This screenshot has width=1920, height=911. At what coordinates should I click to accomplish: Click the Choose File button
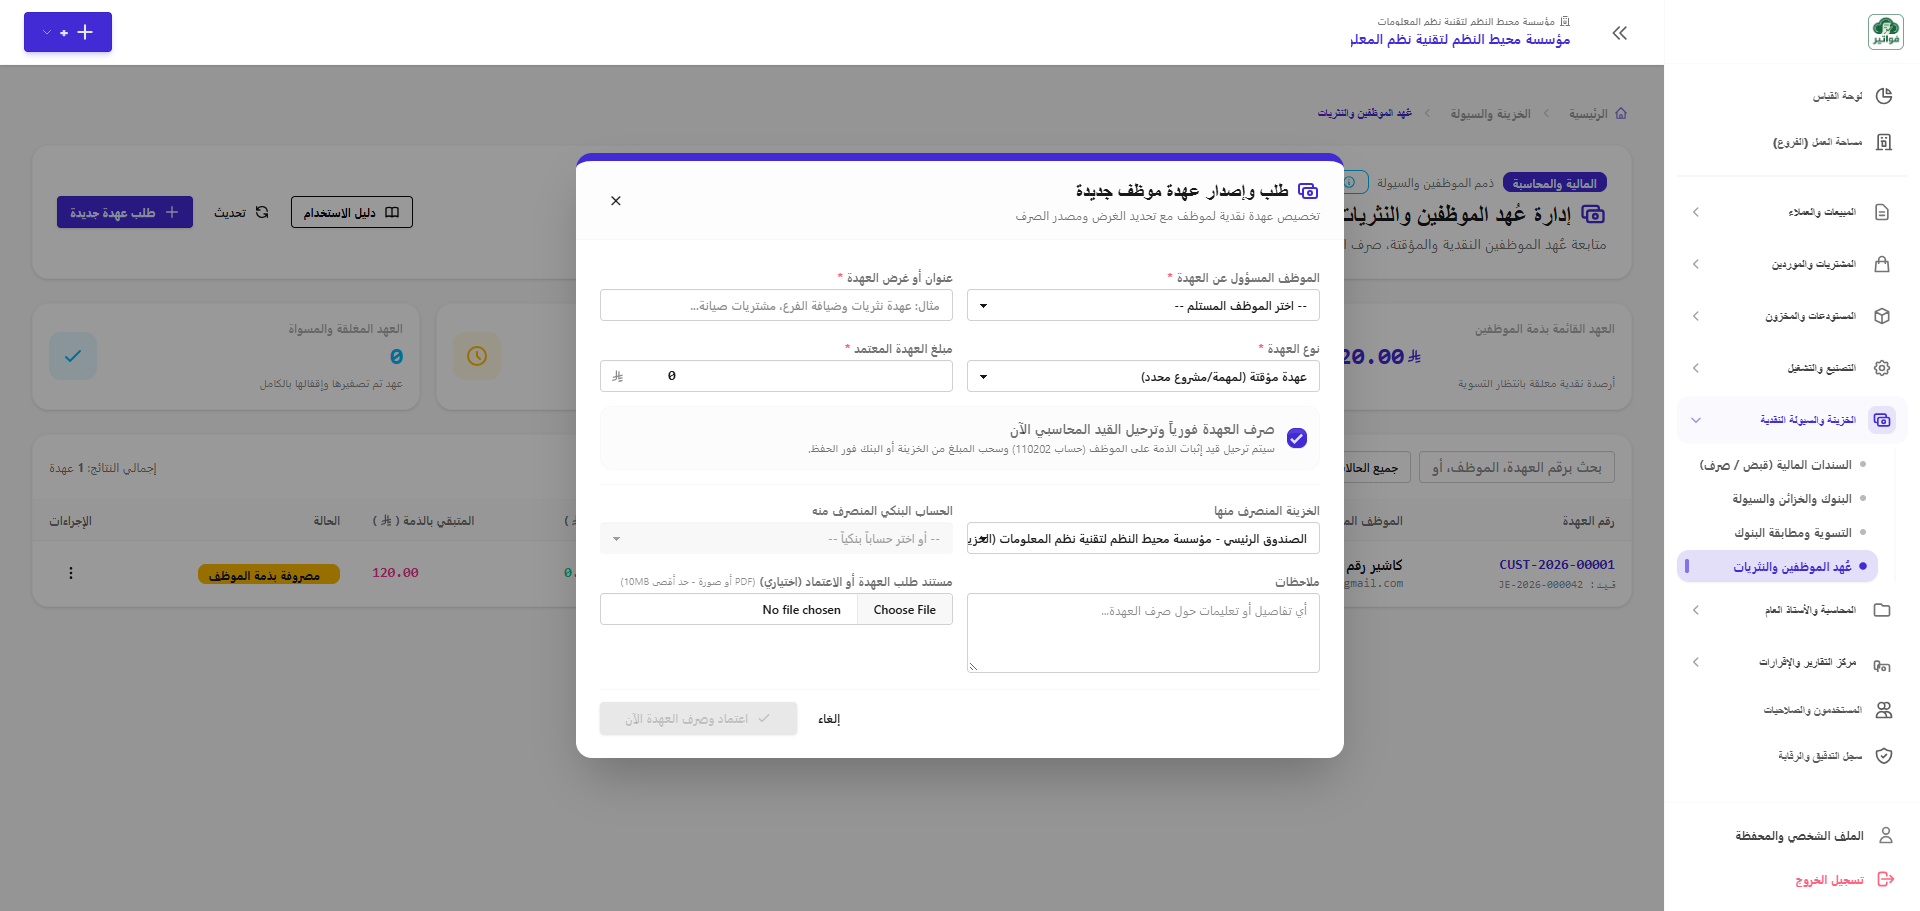(x=905, y=610)
